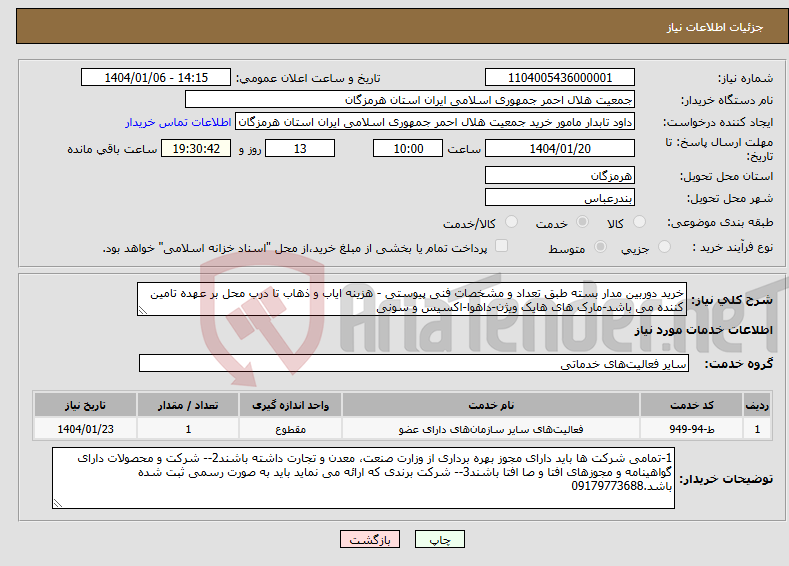Click the service group field سایر فعالیت‌های خدماتی

click(414, 363)
